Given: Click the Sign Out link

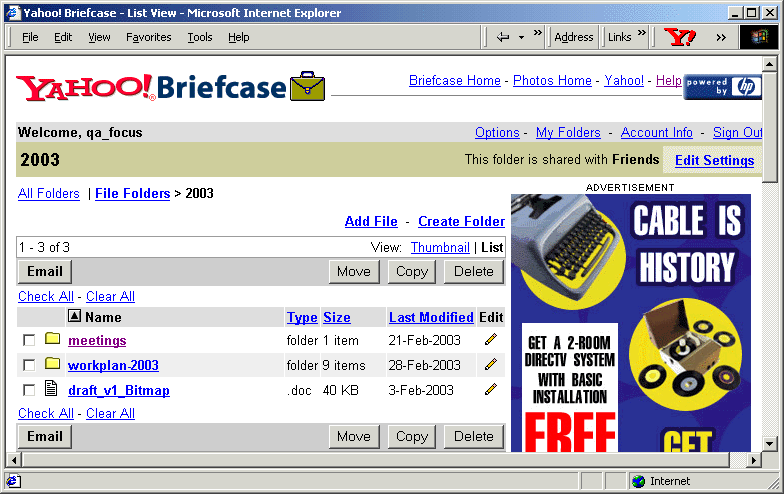Looking at the screenshot, I should 738,132.
